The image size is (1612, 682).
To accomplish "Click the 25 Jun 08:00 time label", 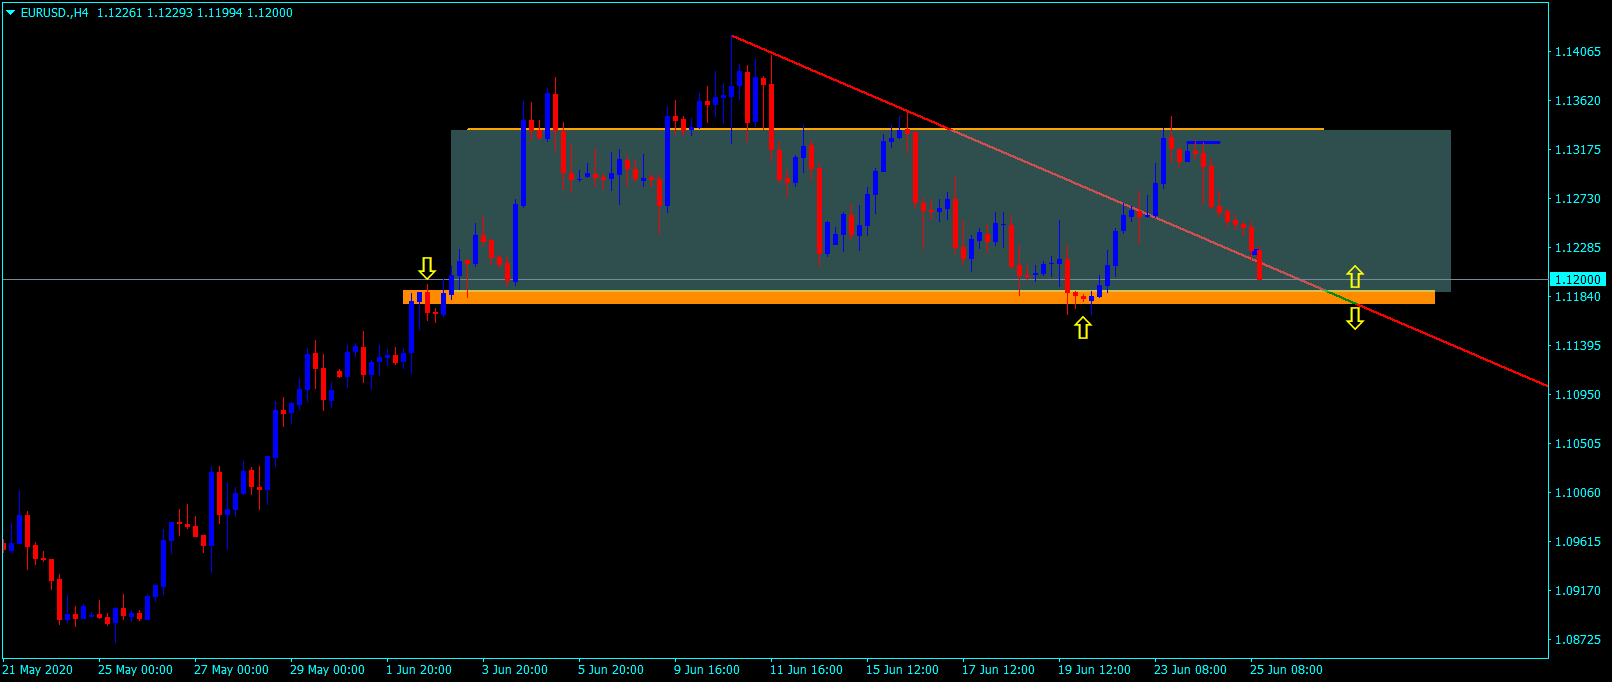I will [1286, 670].
